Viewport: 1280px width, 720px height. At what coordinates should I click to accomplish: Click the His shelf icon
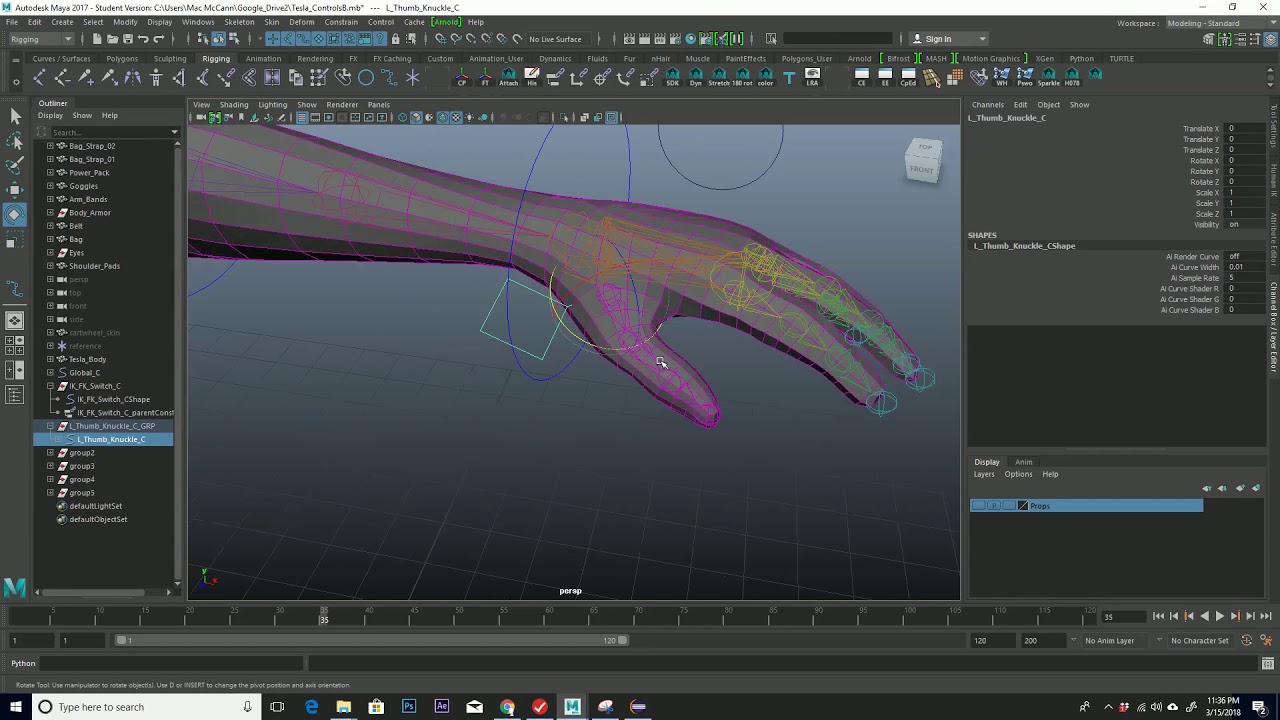(x=532, y=77)
